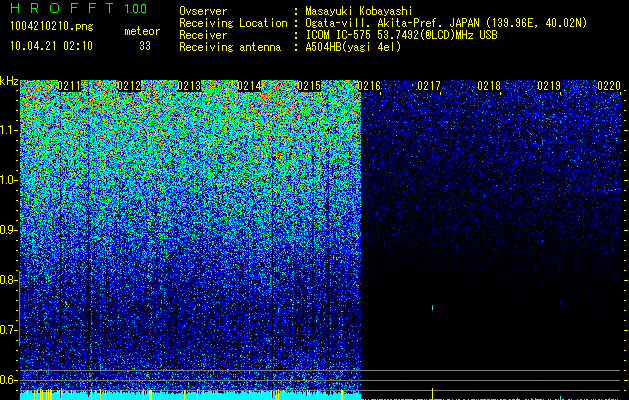Click the meteor echo below the 0217 marker
The height and width of the screenshot is (400, 629).
click(432, 307)
